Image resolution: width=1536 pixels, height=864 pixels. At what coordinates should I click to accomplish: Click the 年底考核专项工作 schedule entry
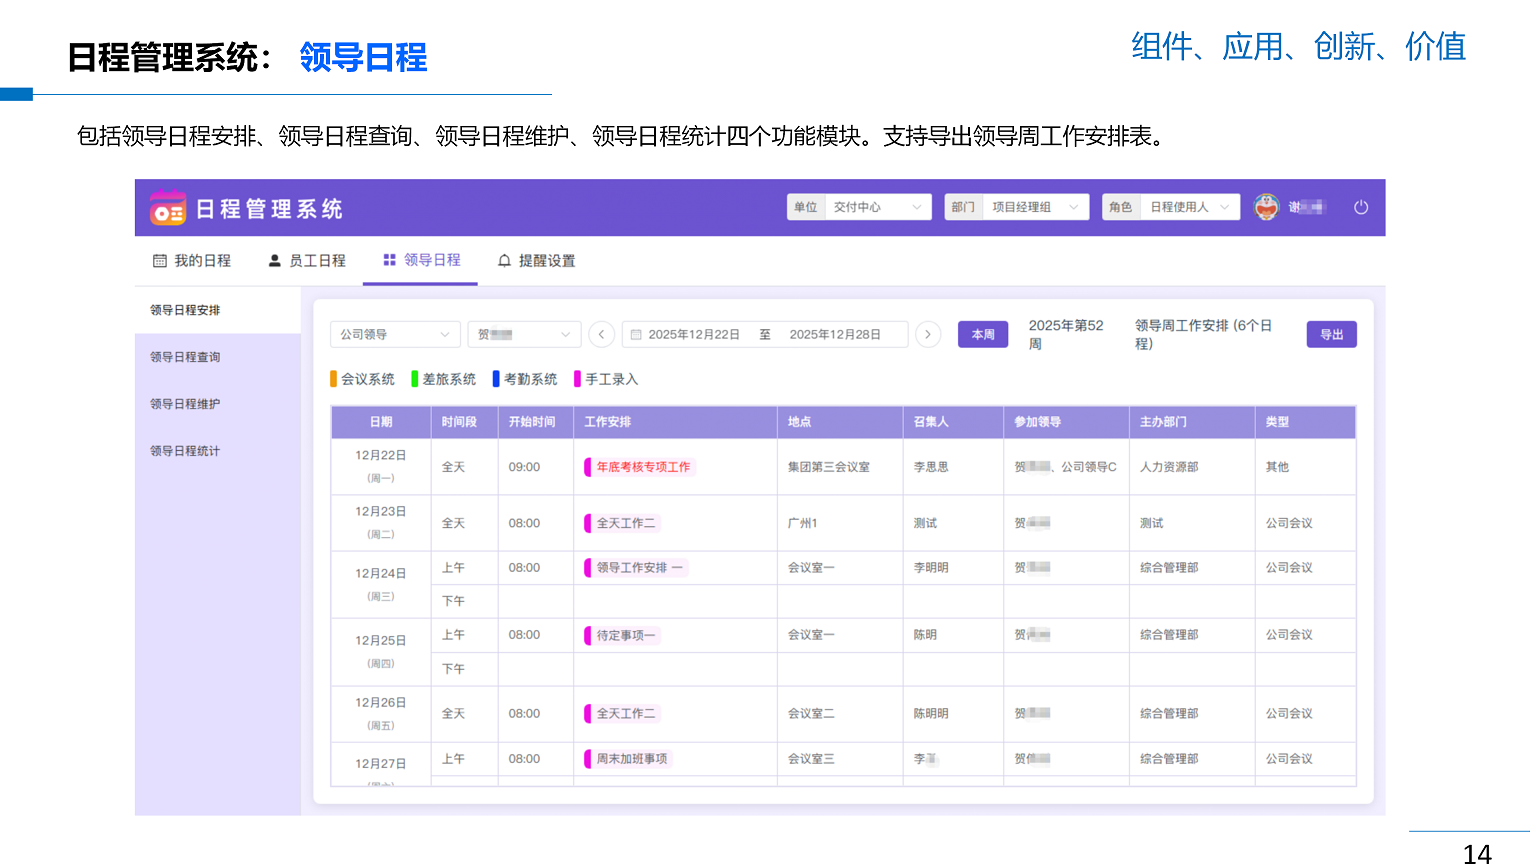click(x=643, y=467)
